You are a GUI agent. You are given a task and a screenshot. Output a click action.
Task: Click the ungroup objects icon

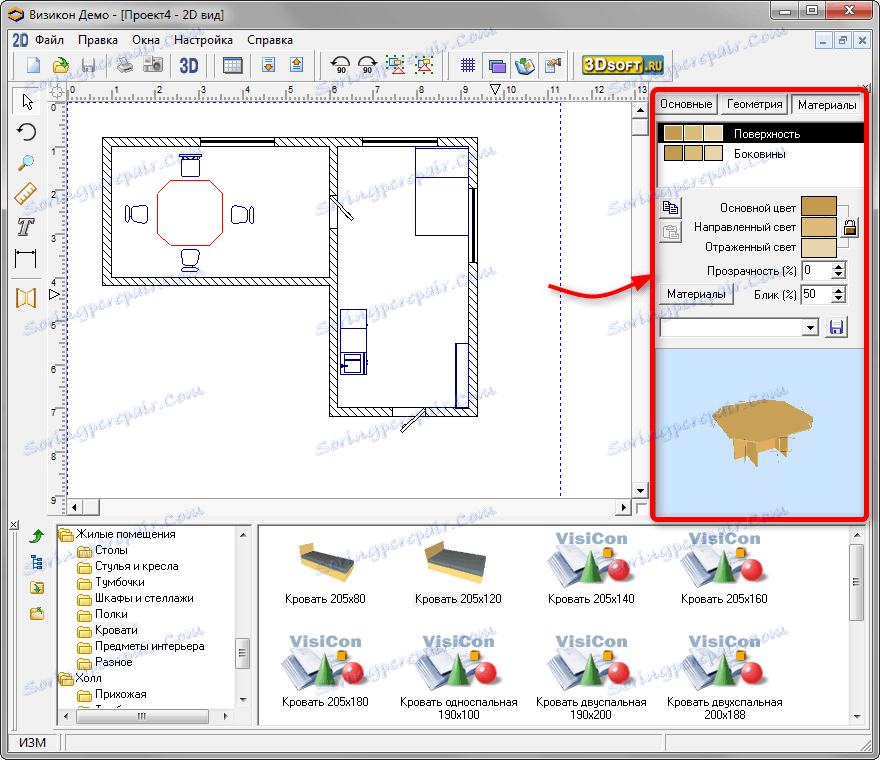pos(424,66)
